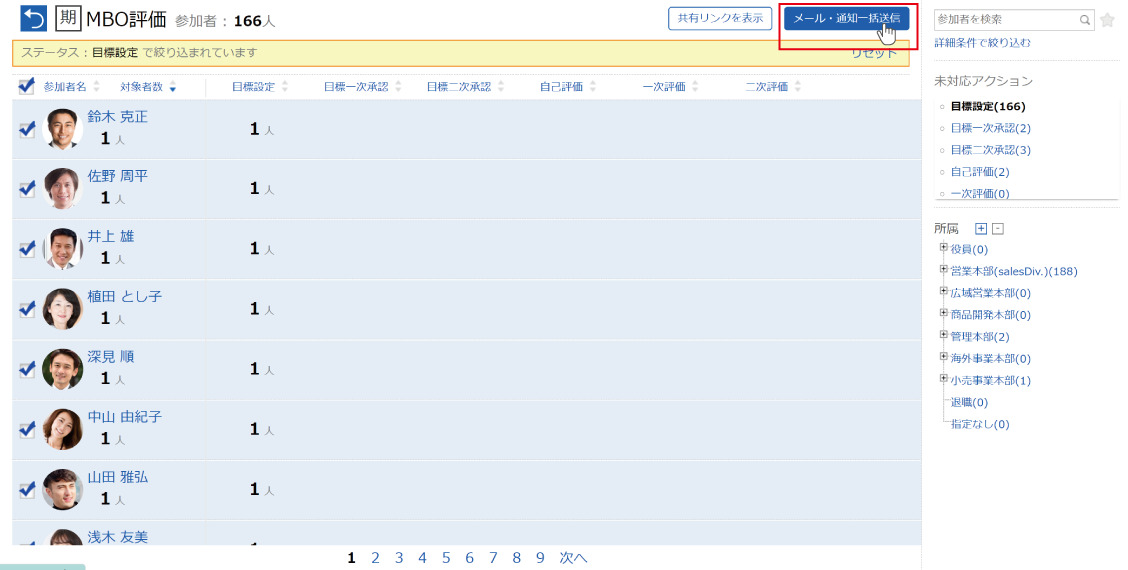Sort by 目標設定 column
Screen dimensions: 1128x570
click(260, 86)
